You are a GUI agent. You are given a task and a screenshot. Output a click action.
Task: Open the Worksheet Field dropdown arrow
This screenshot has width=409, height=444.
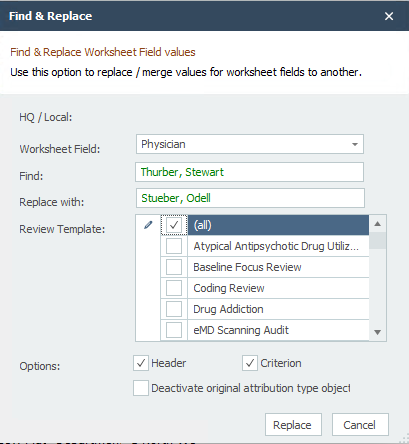355,144
